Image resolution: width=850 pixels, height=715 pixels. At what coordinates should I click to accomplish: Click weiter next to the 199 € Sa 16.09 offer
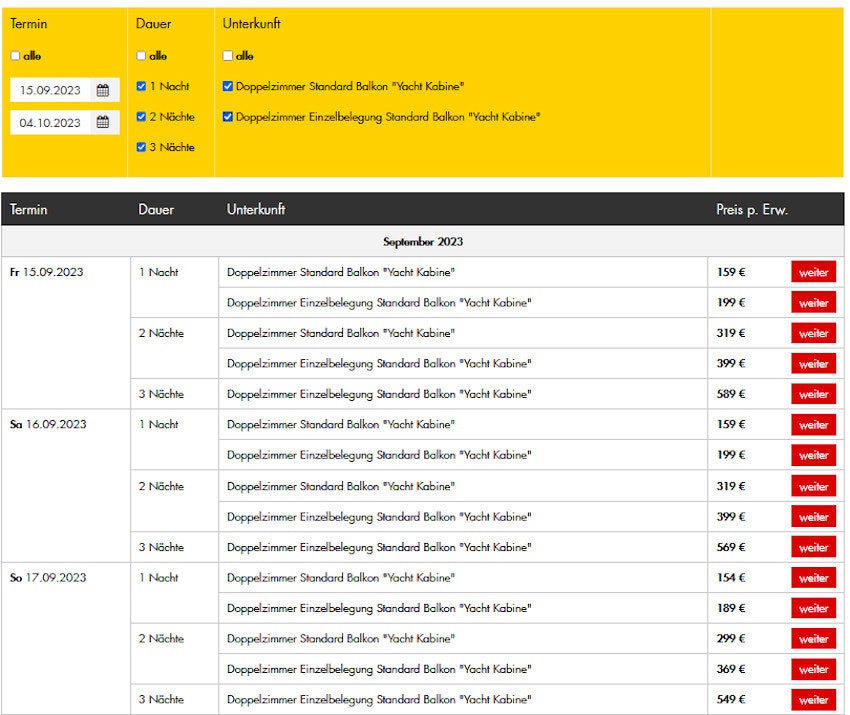[813, 455]
